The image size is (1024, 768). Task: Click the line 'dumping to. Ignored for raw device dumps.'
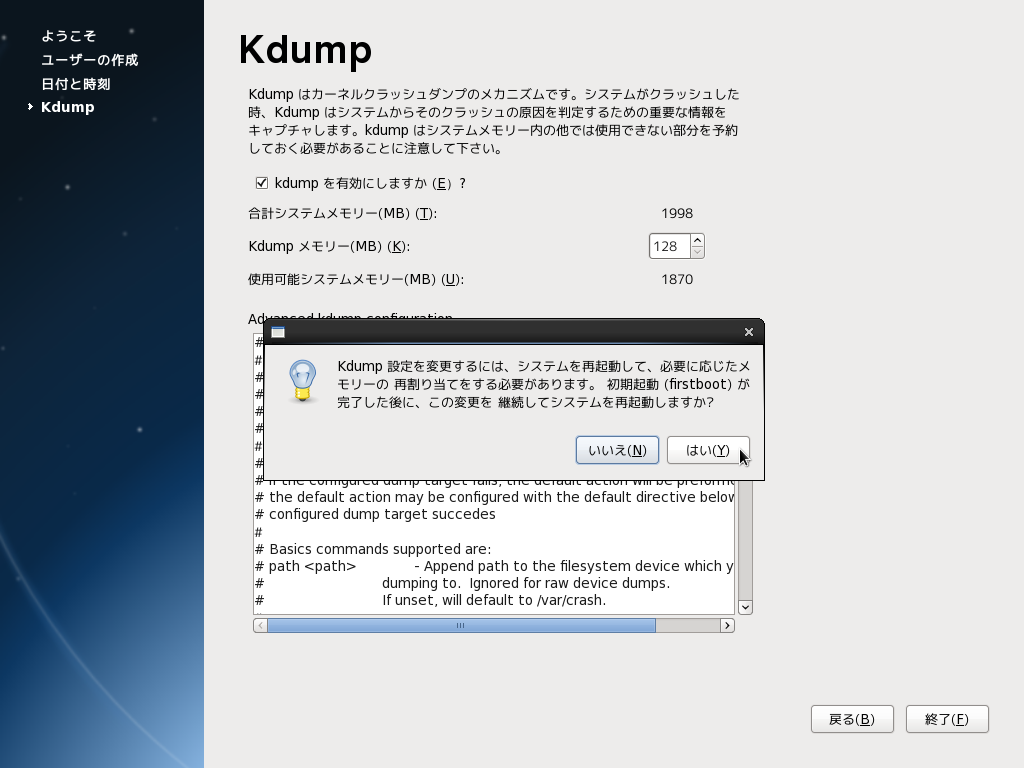[526, 583]
